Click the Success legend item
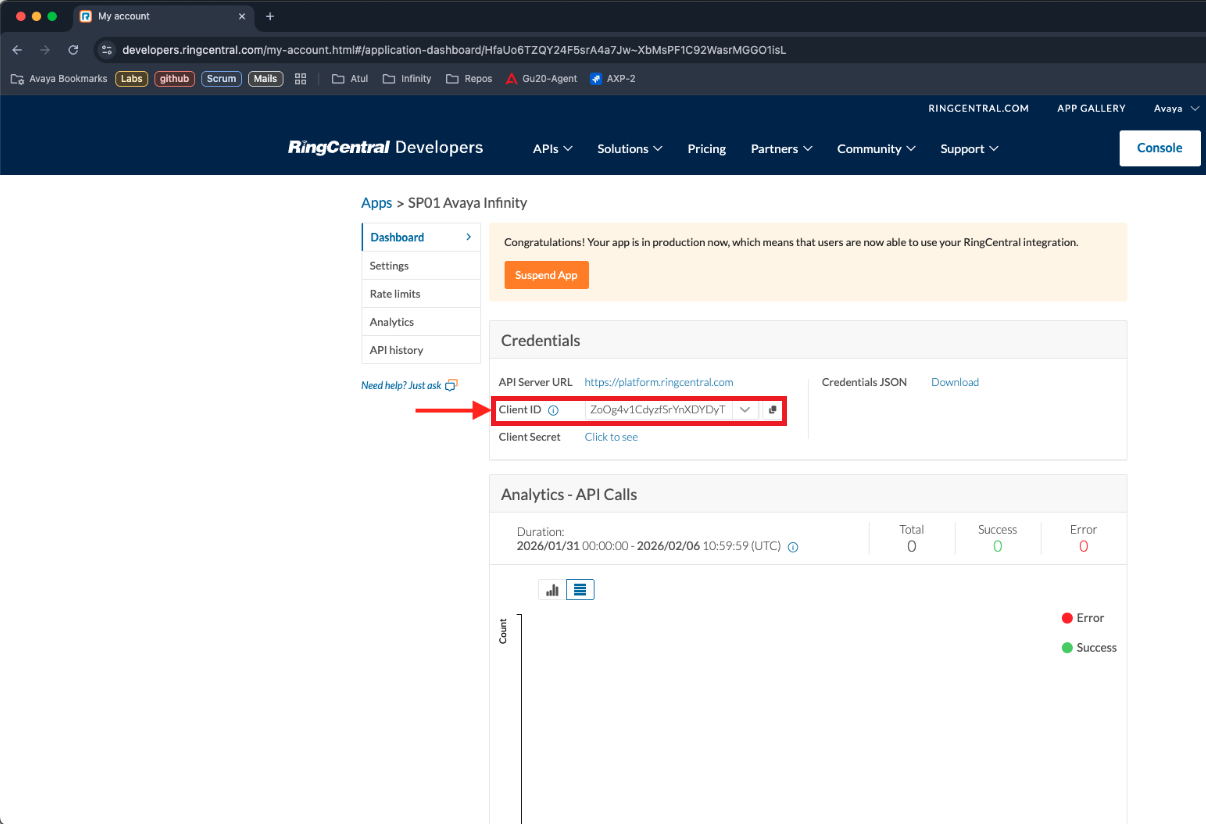1206x824 pixels. click(1089, 648)
